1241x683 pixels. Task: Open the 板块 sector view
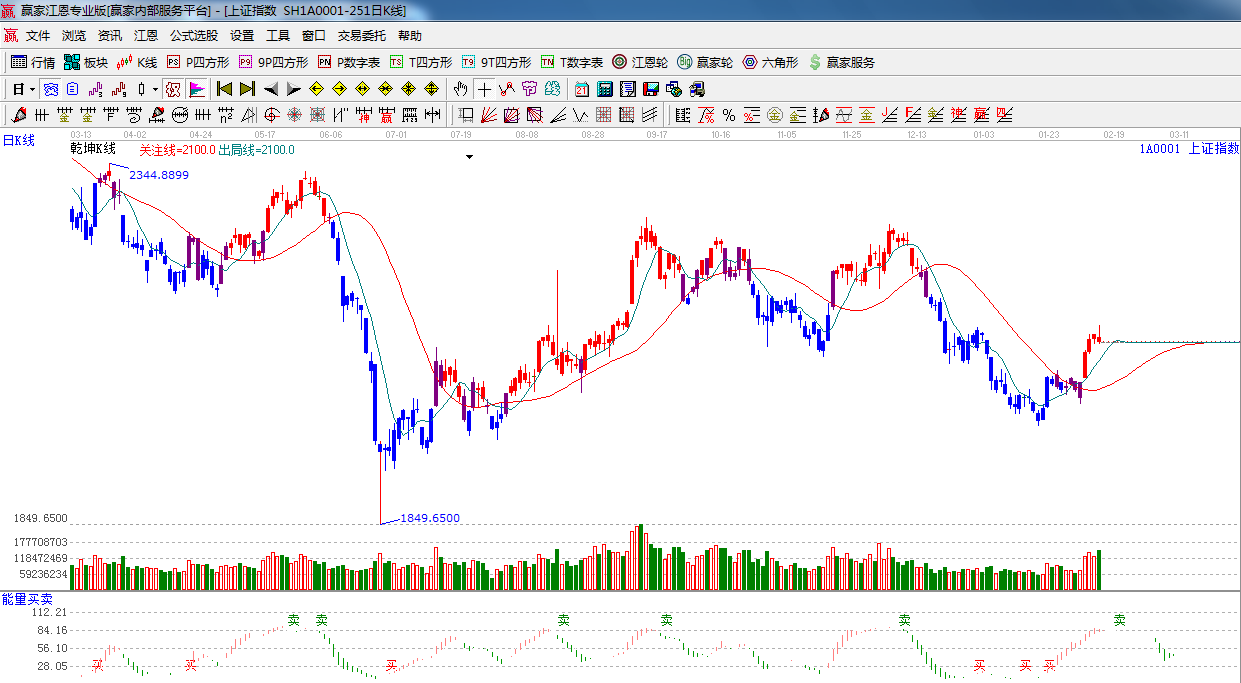click(85, 62)
